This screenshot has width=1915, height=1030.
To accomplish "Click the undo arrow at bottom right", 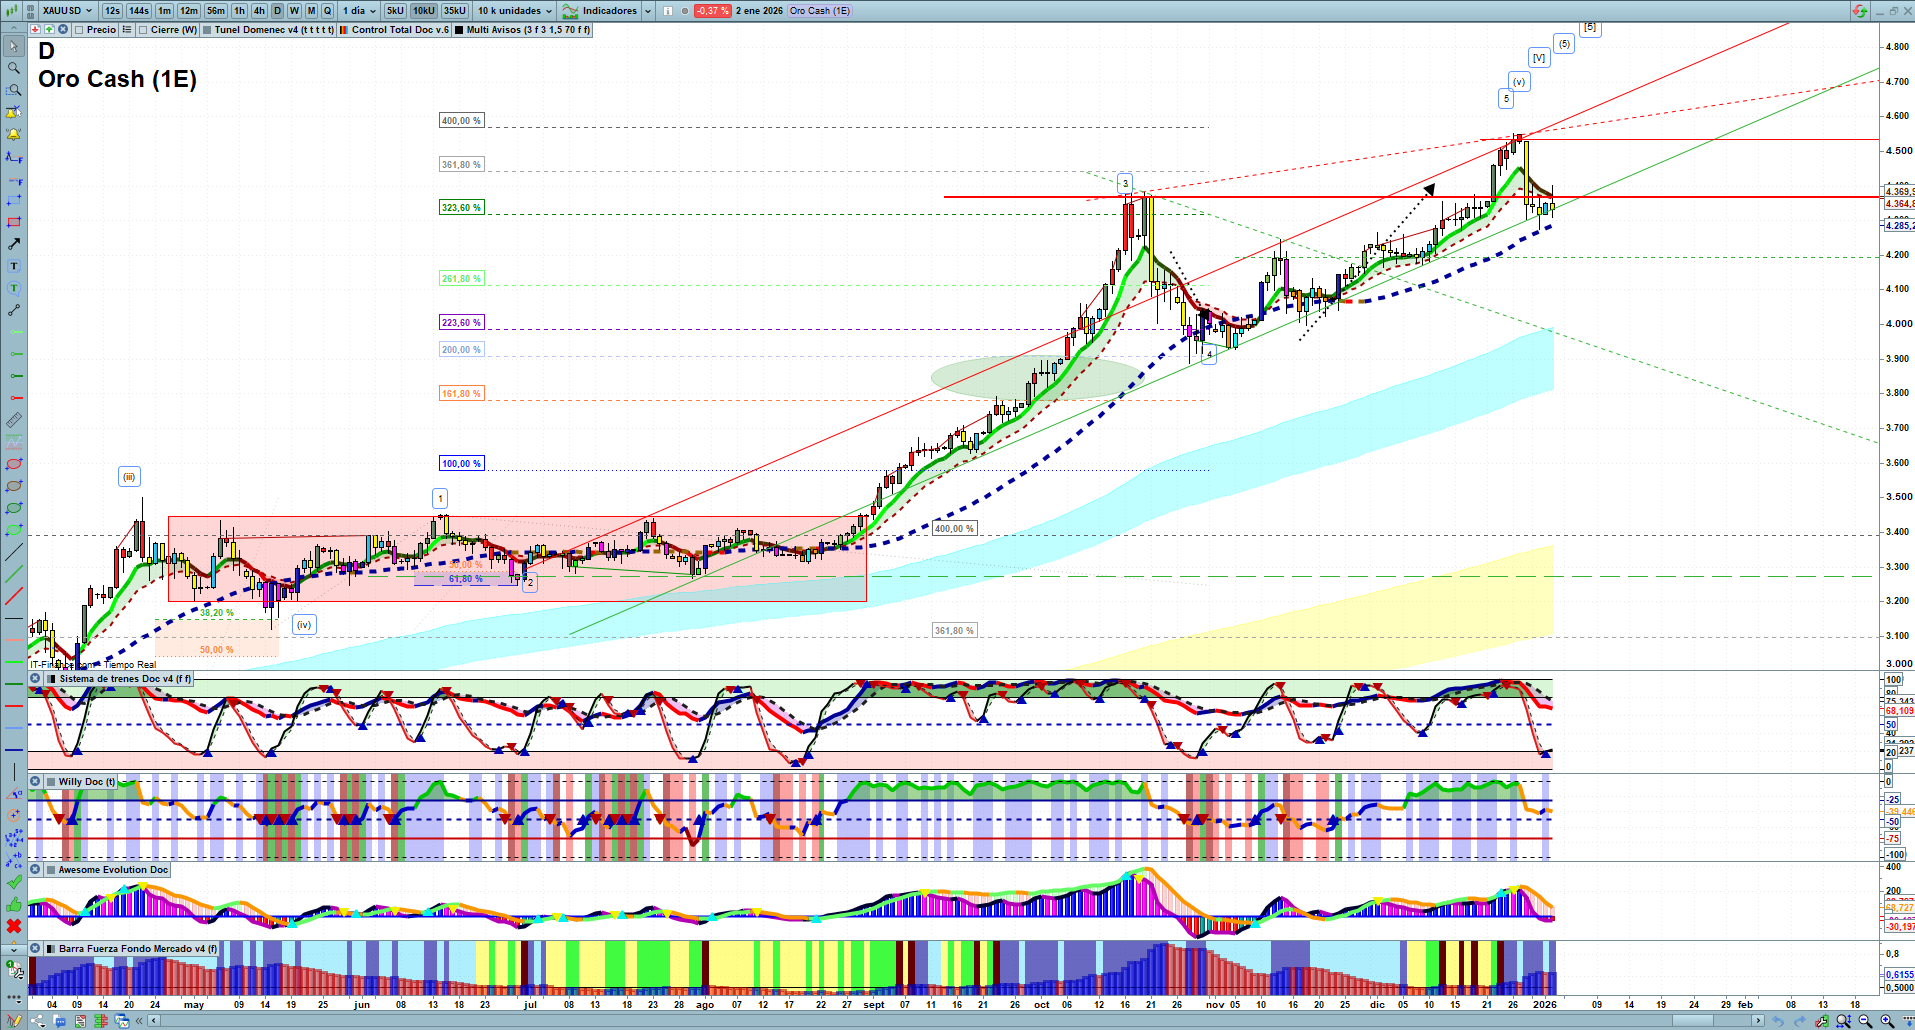I will (1778, 1021).
